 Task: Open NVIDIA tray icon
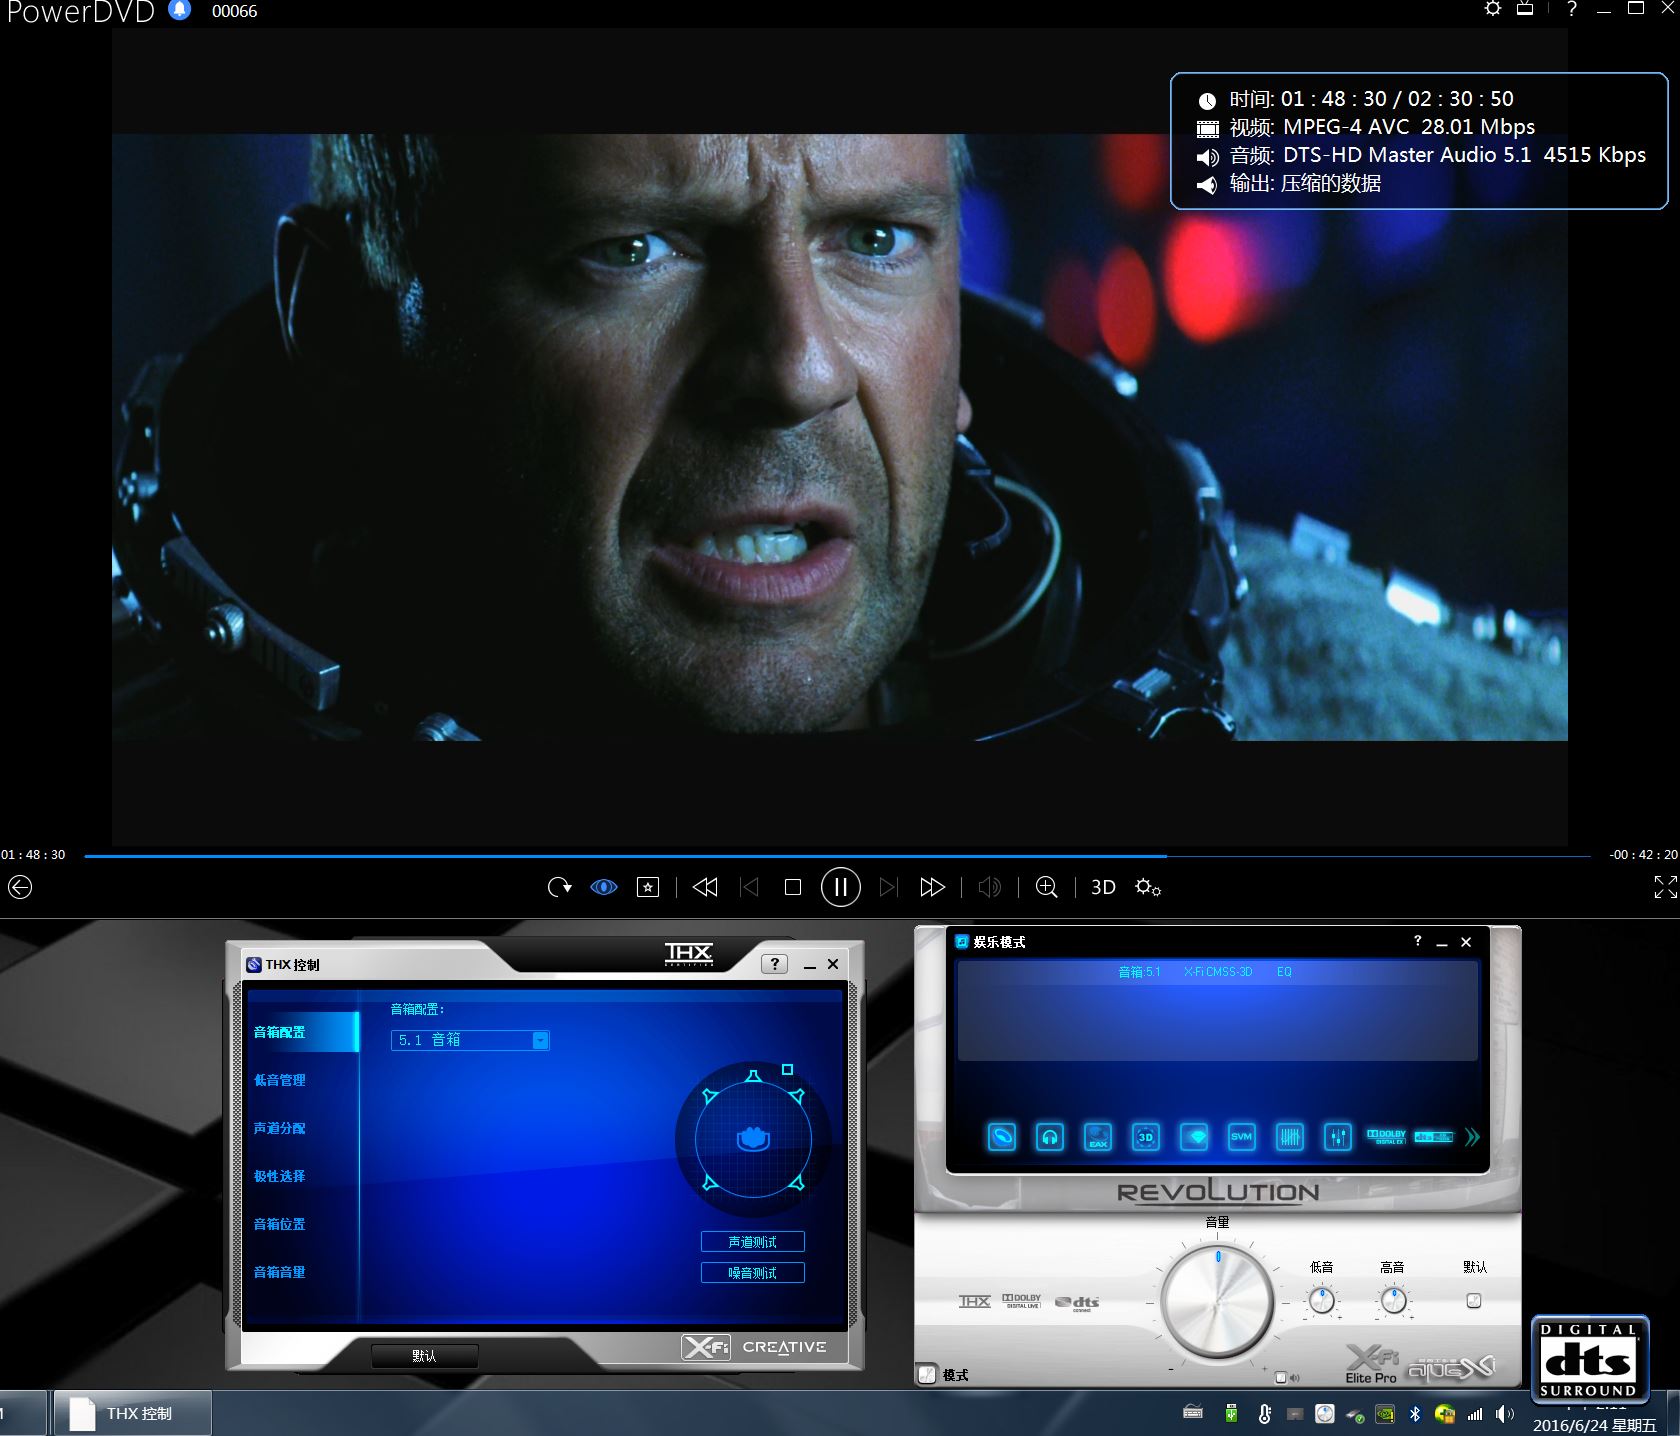[1386, 1413]
